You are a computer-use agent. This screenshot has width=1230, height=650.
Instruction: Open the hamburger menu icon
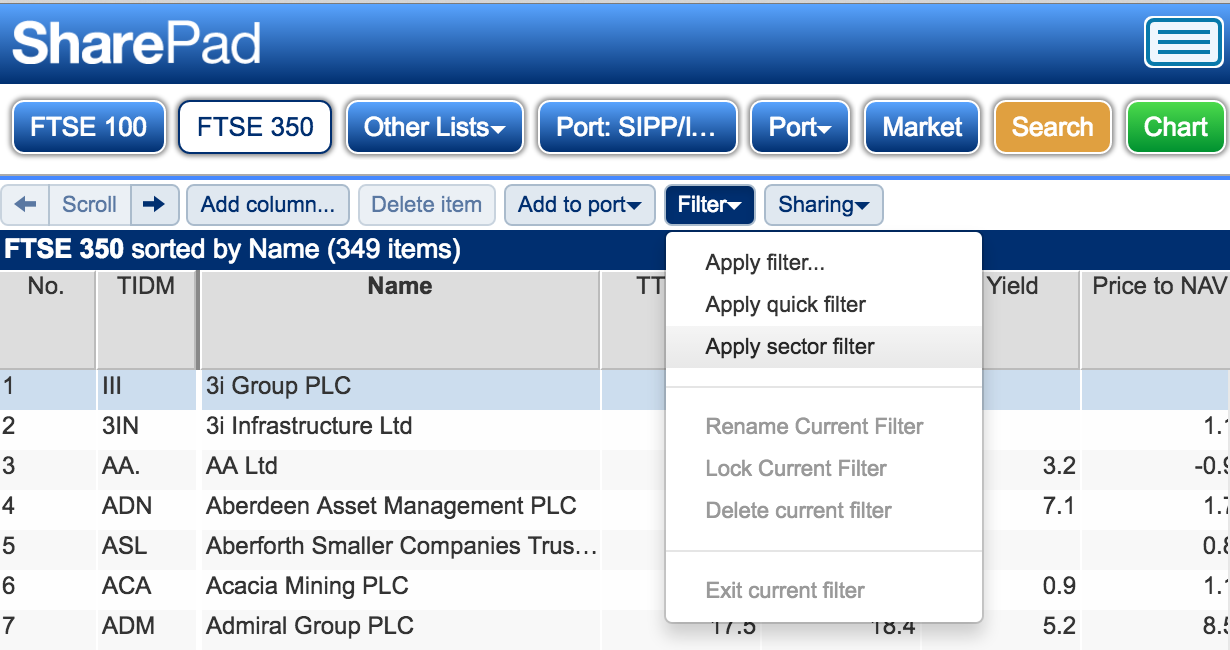[x=1185, y=43]
